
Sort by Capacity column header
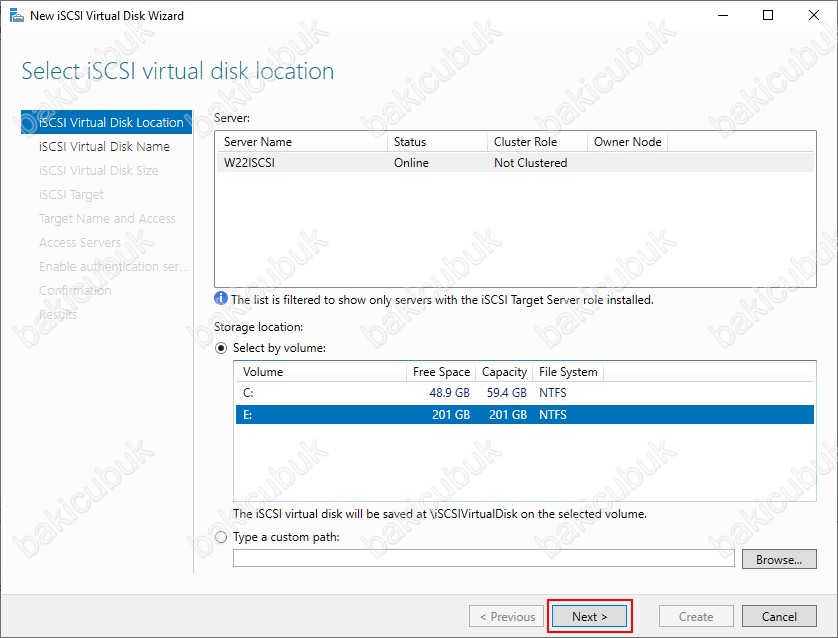[x=504, y=372]
